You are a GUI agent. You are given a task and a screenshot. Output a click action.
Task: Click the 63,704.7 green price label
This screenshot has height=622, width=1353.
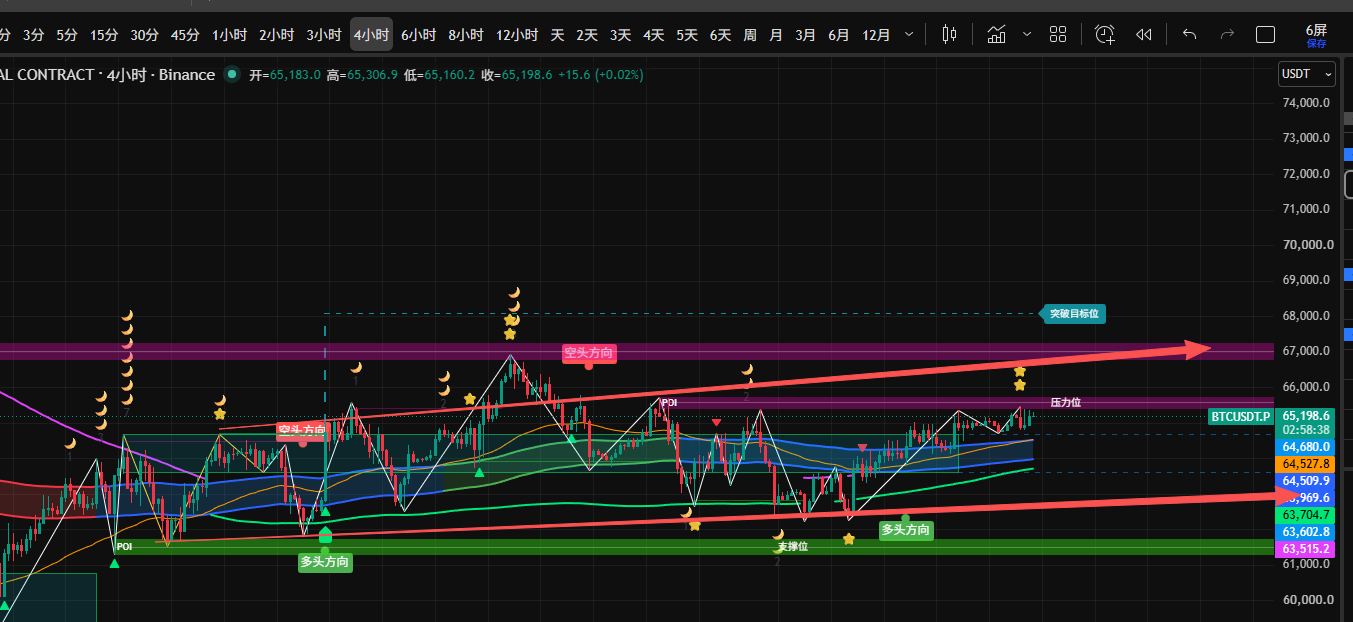1306,515
